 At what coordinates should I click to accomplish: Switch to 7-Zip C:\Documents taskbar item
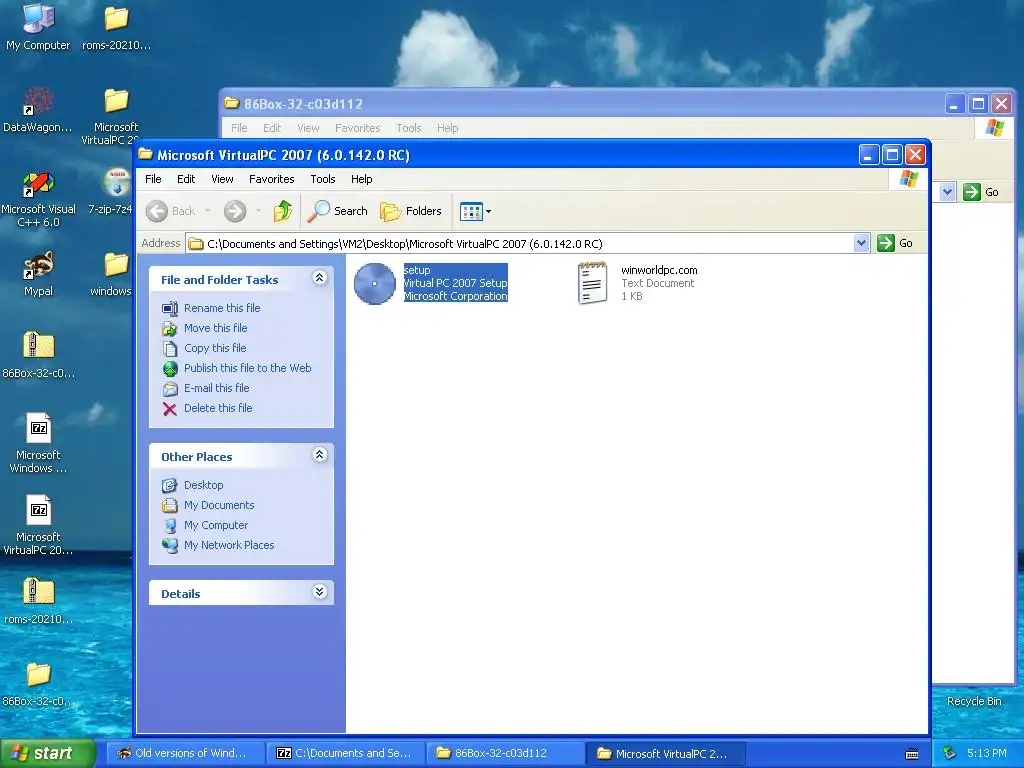346,754
